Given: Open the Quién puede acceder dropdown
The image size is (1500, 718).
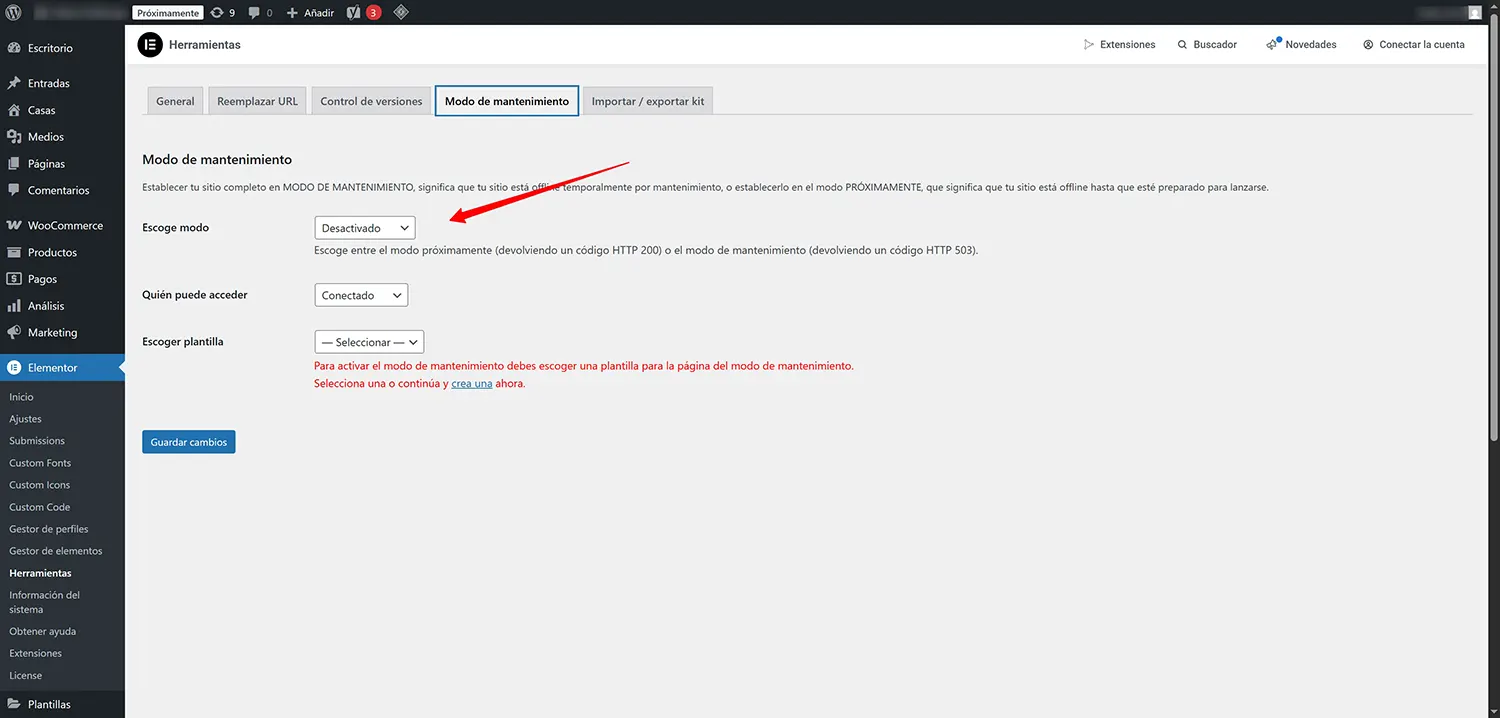Looking at the screenshot, I should coord(360,295).
